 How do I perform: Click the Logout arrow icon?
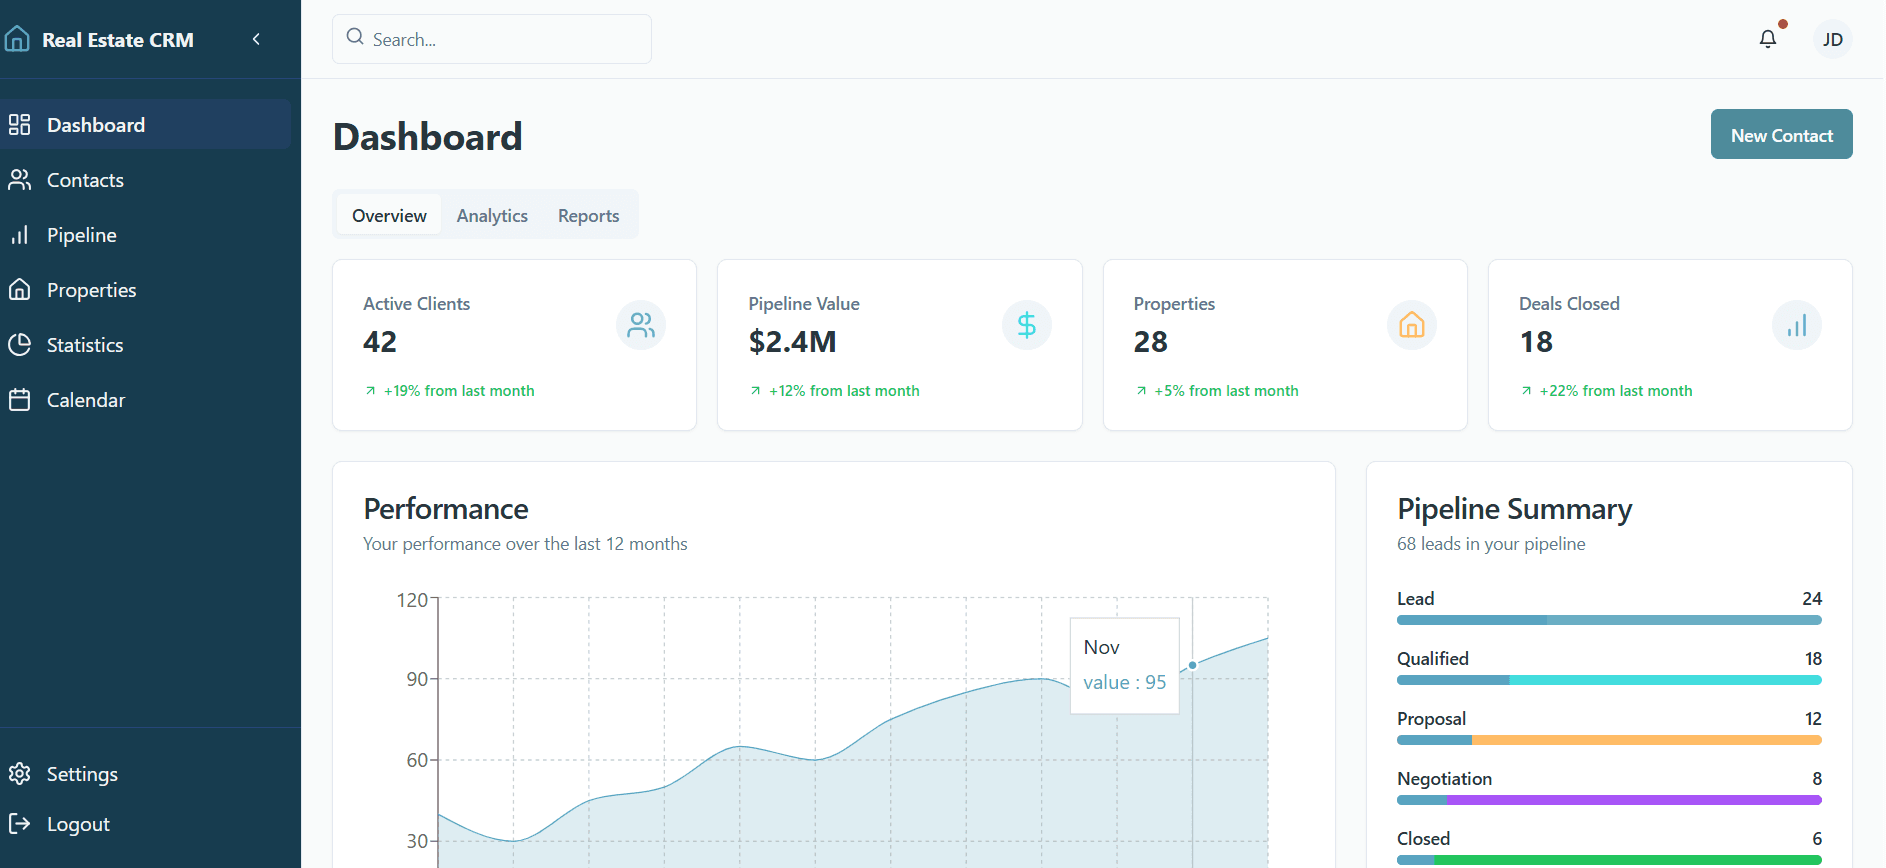(19, 824)
